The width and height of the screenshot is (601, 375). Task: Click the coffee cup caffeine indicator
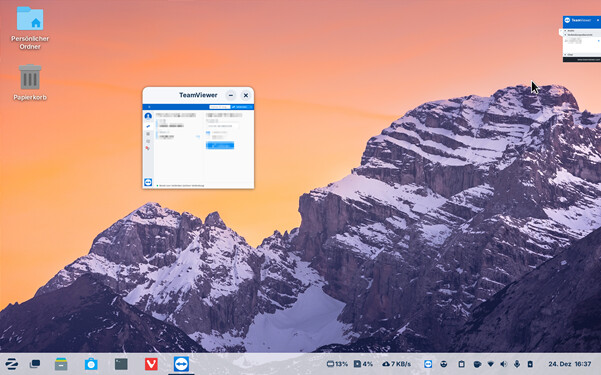point(477,363)
